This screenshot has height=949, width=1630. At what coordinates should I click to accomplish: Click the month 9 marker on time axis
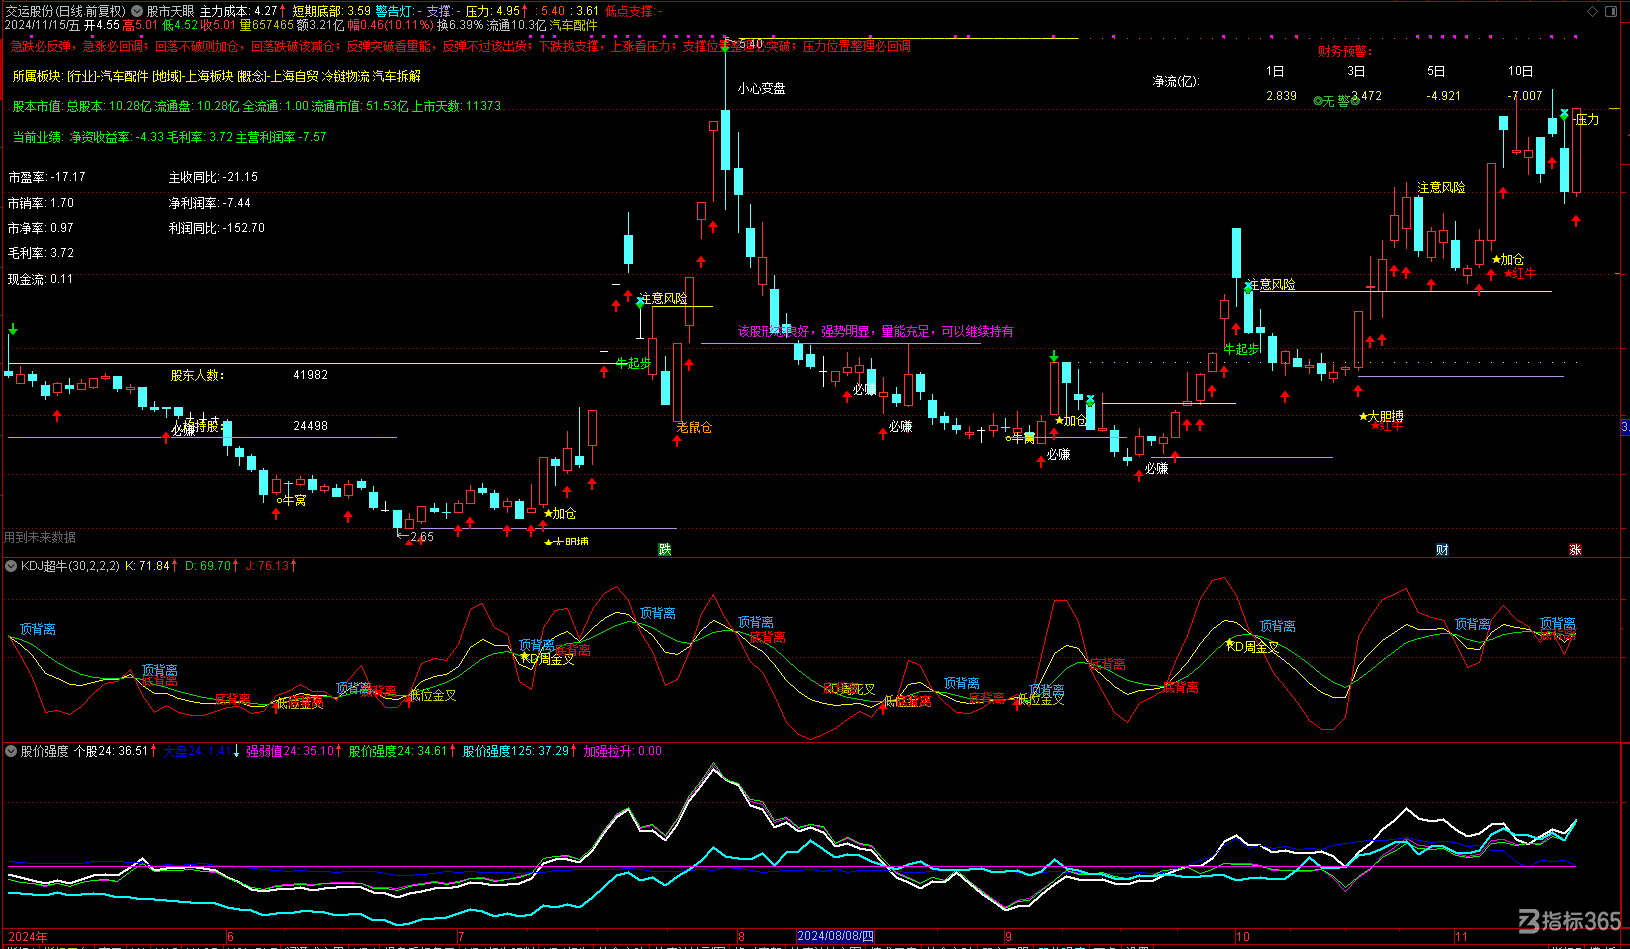(1009, 937)
